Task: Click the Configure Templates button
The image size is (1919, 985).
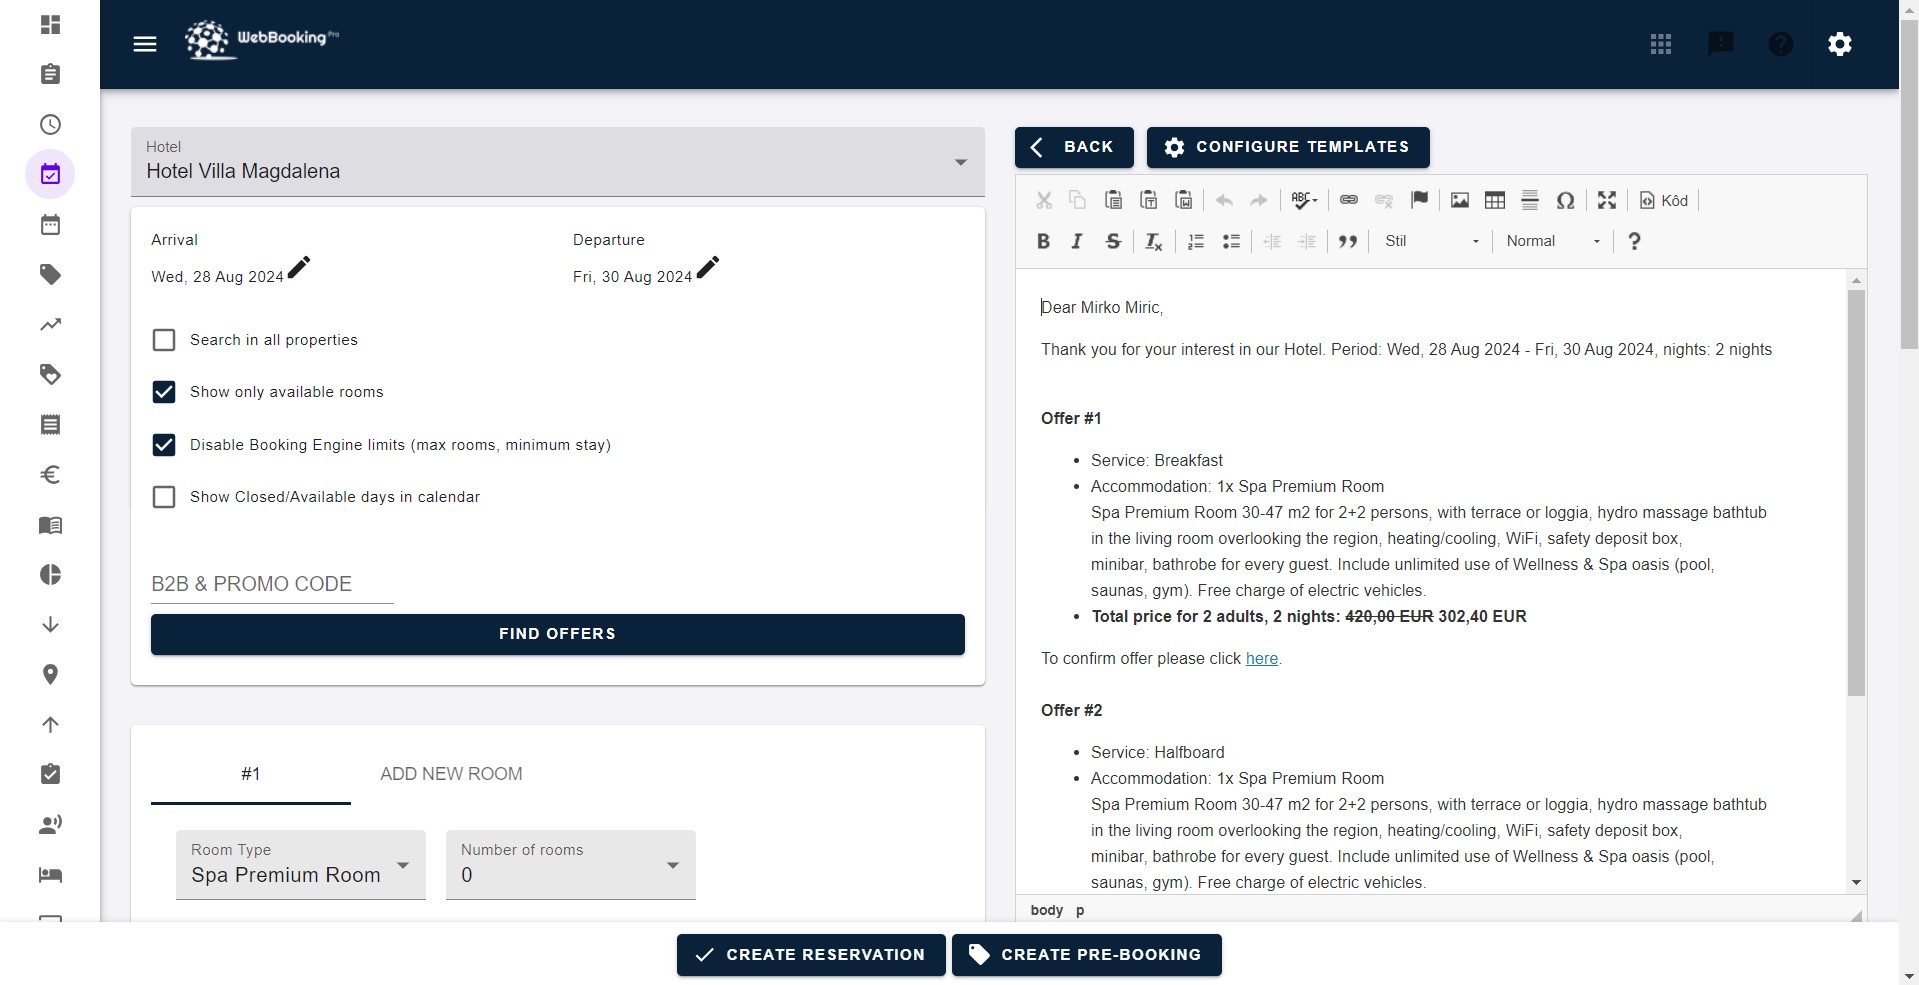Action: pos(1287,147)
